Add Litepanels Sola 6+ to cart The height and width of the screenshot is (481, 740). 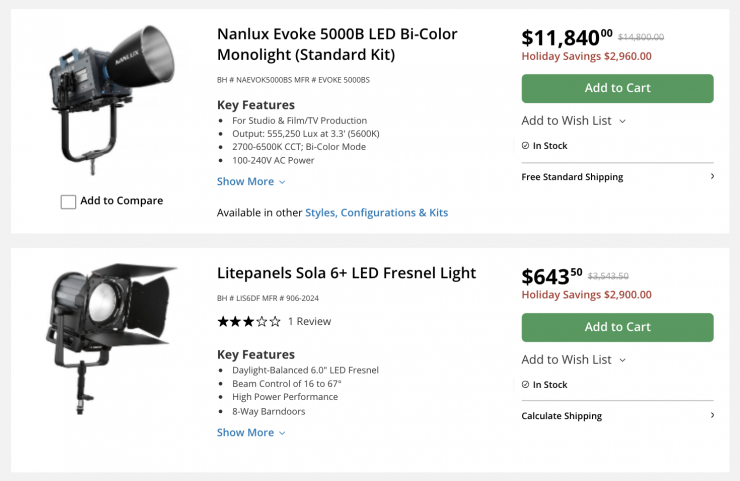click(617, 327)
